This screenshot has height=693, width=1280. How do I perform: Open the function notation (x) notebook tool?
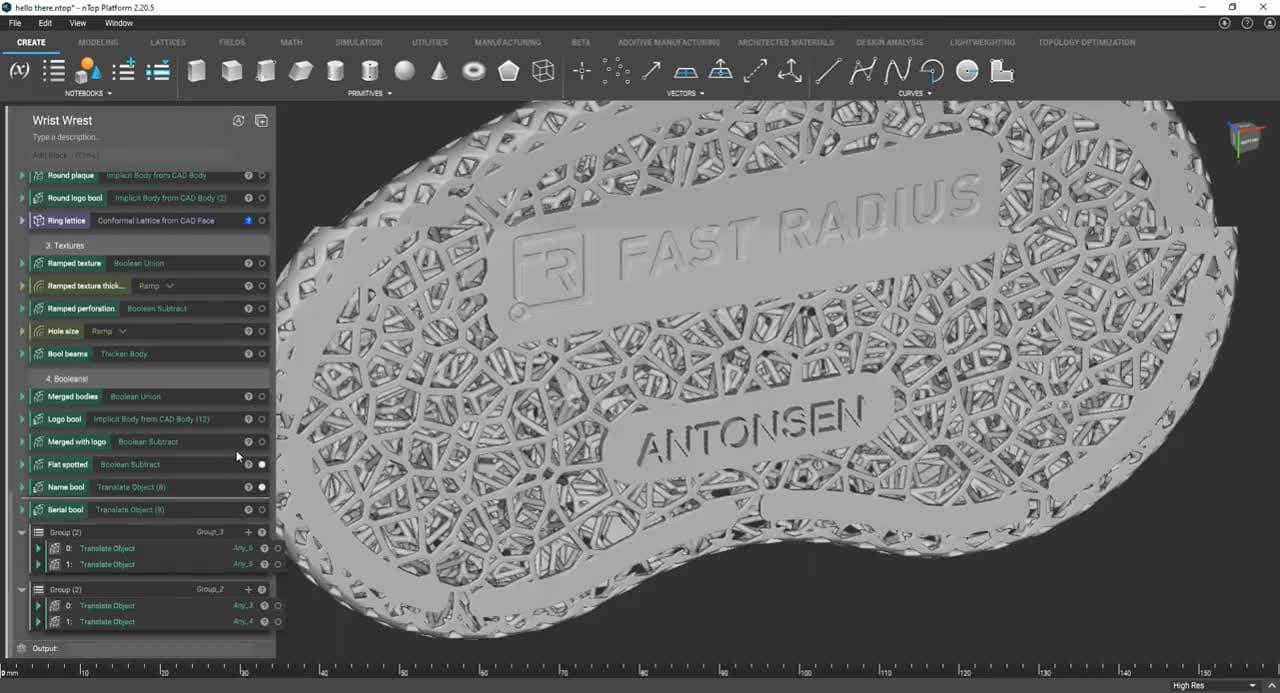coord(17,70)
